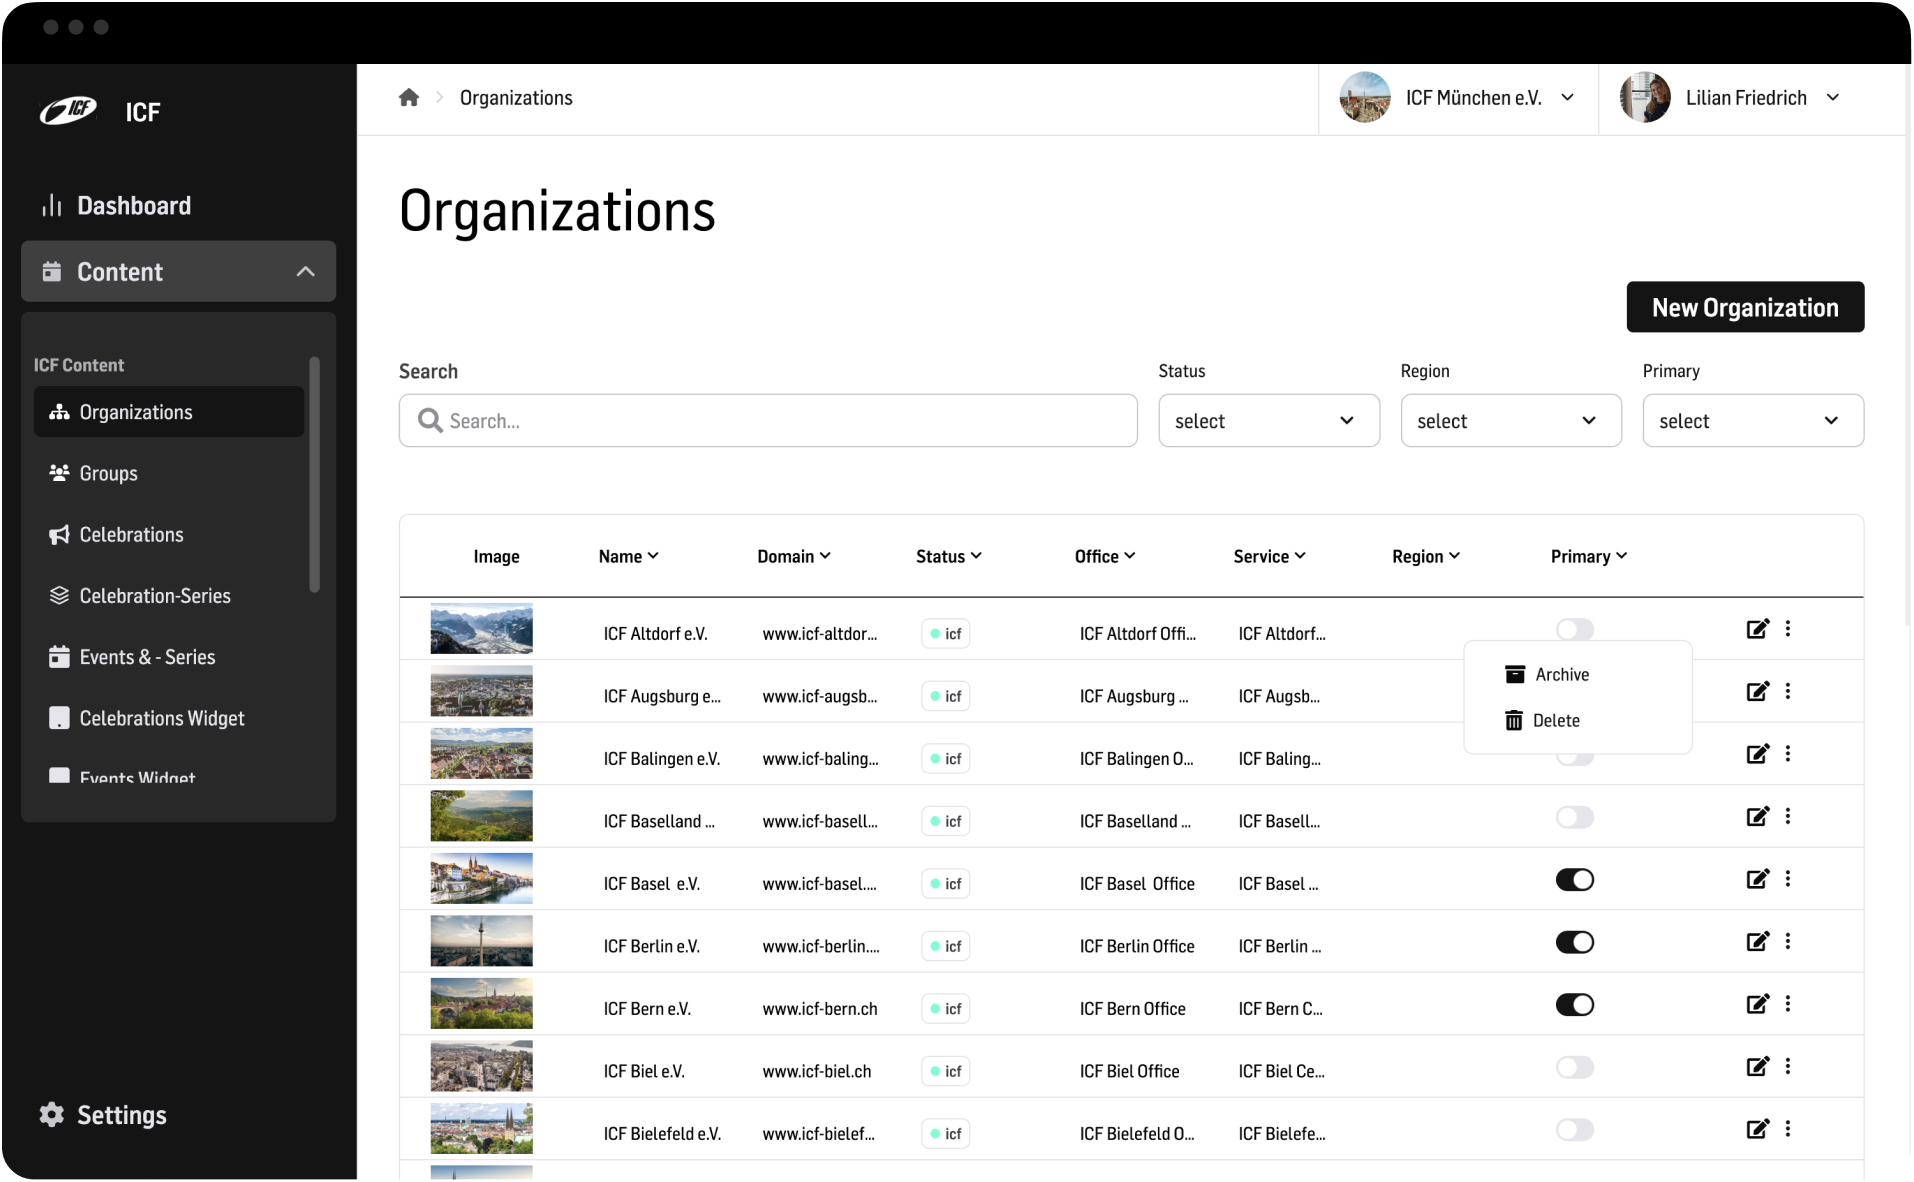This screenshot has height=1182, width=1914.
Task: Type in the organizations Search field
Action: pos(767,420)
